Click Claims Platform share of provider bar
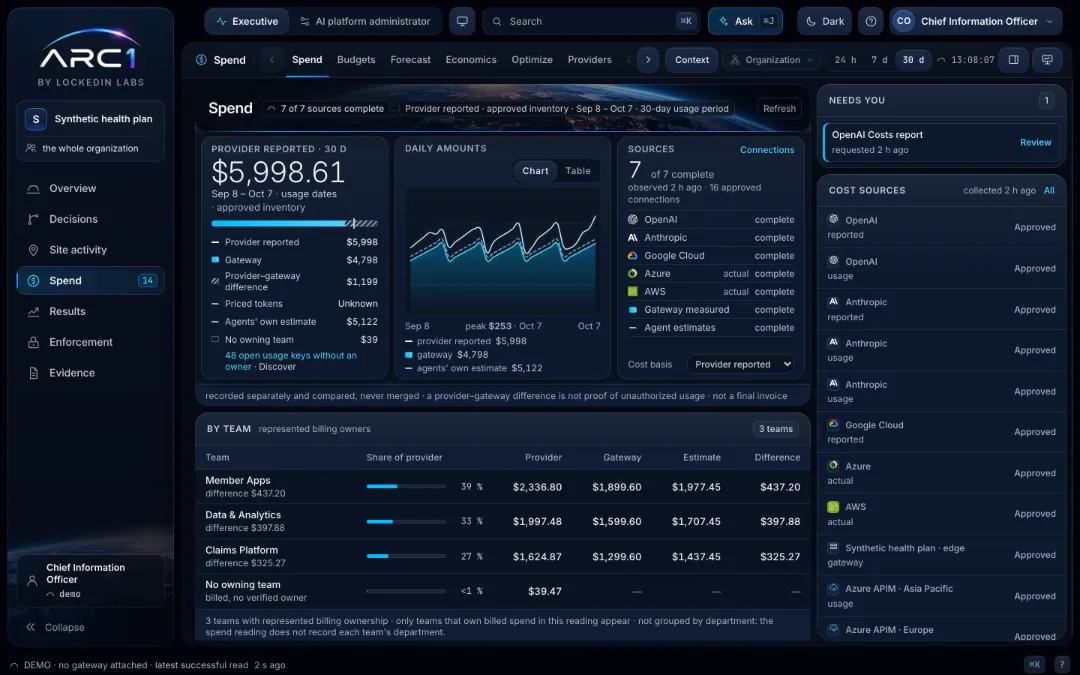 click(x=406, y=556)
